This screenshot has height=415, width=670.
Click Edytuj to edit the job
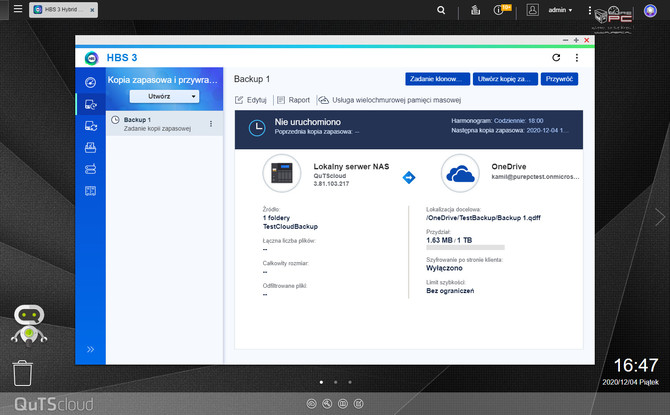[251, 100]
